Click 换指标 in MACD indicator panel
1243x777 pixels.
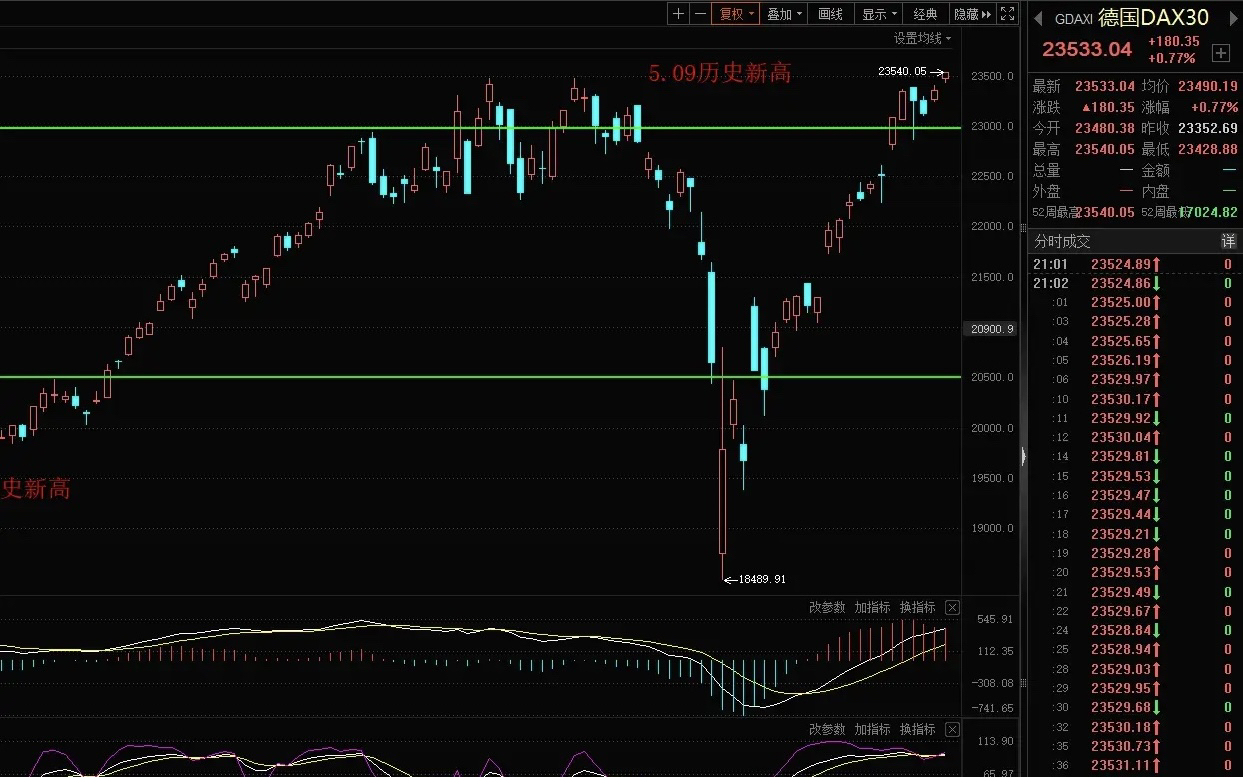point(917,607)
